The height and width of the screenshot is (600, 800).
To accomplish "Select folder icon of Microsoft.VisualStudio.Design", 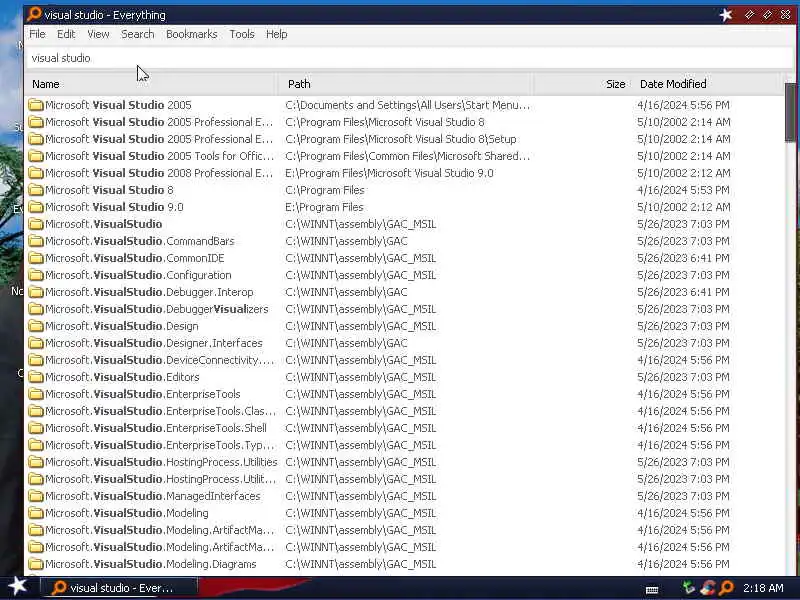I will coord(36,326).
